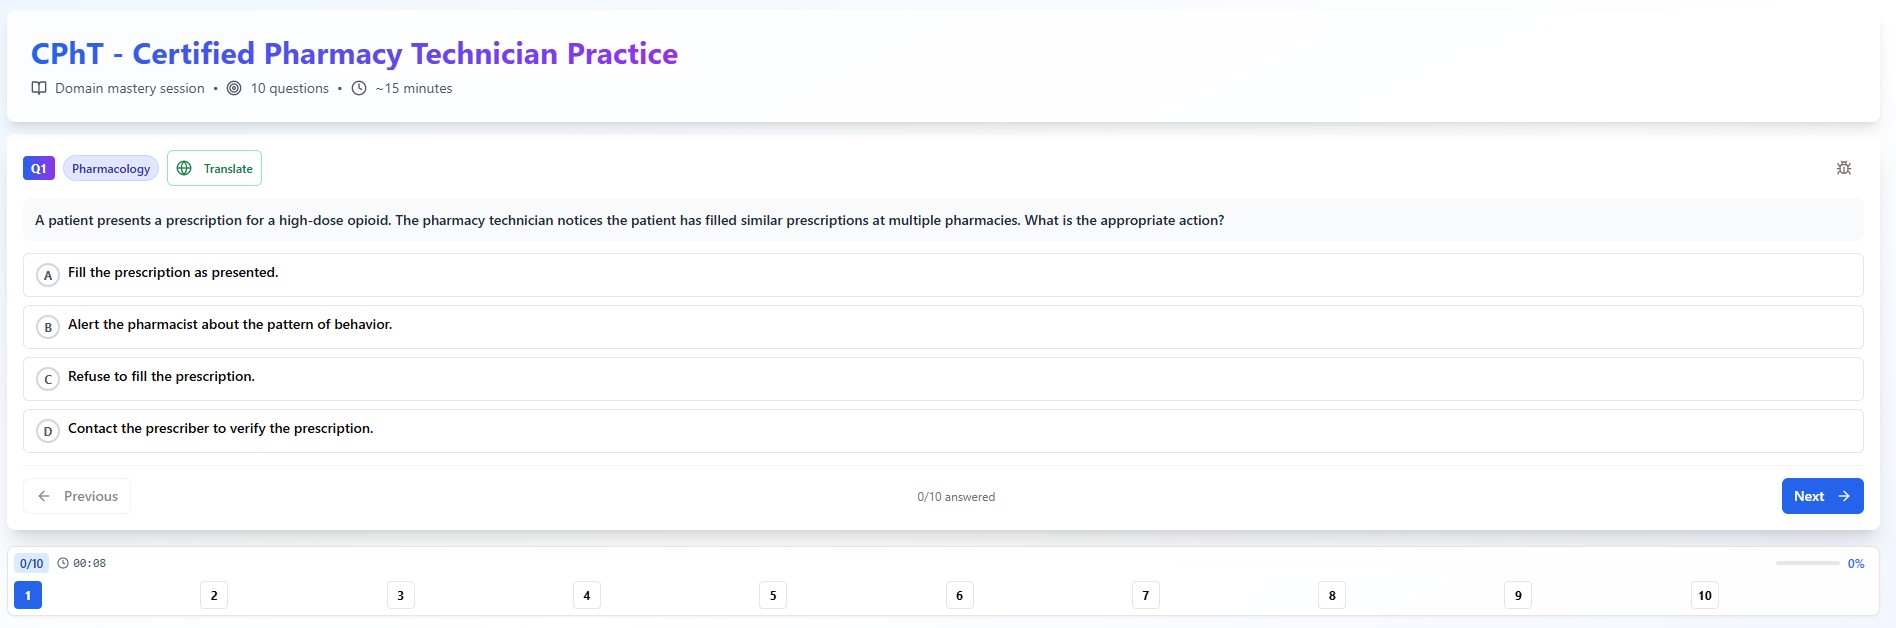Click the Q1 question badge

39,168
